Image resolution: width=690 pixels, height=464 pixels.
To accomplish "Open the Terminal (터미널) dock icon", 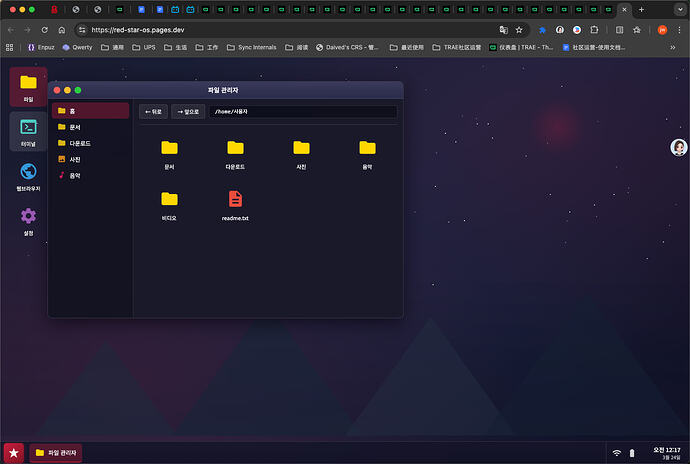I will [28, 132].
